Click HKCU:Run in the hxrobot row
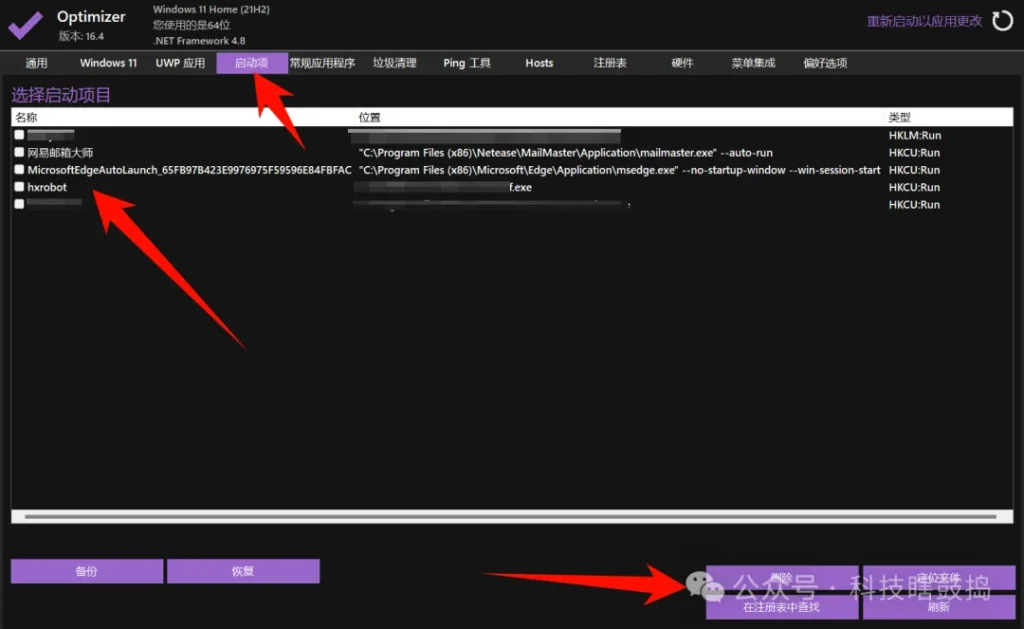The height and width of the screenshot is (629, 1024). (x=914, y=187)
